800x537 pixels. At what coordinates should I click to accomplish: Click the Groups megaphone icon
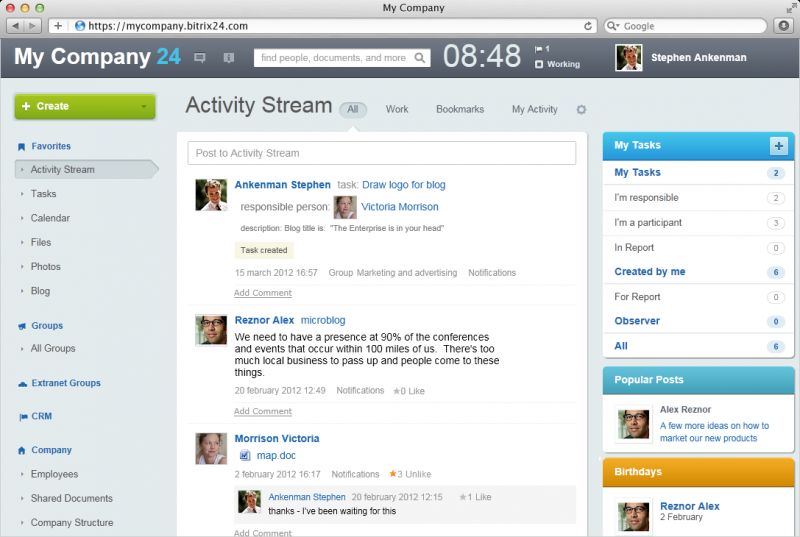[x=22, y=326]
